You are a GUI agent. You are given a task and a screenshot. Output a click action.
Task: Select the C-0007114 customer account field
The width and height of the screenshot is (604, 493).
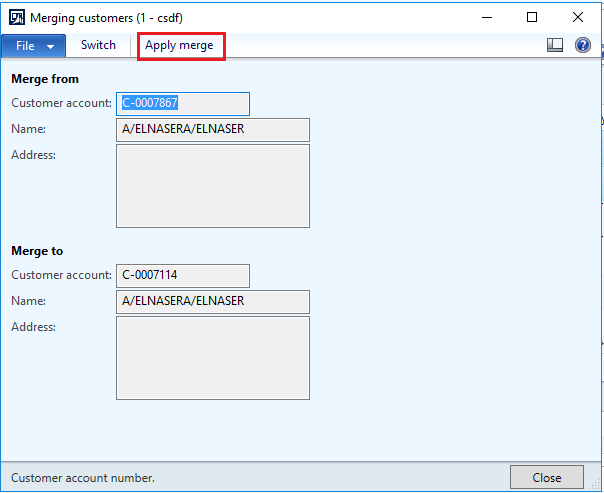[183, 276]
